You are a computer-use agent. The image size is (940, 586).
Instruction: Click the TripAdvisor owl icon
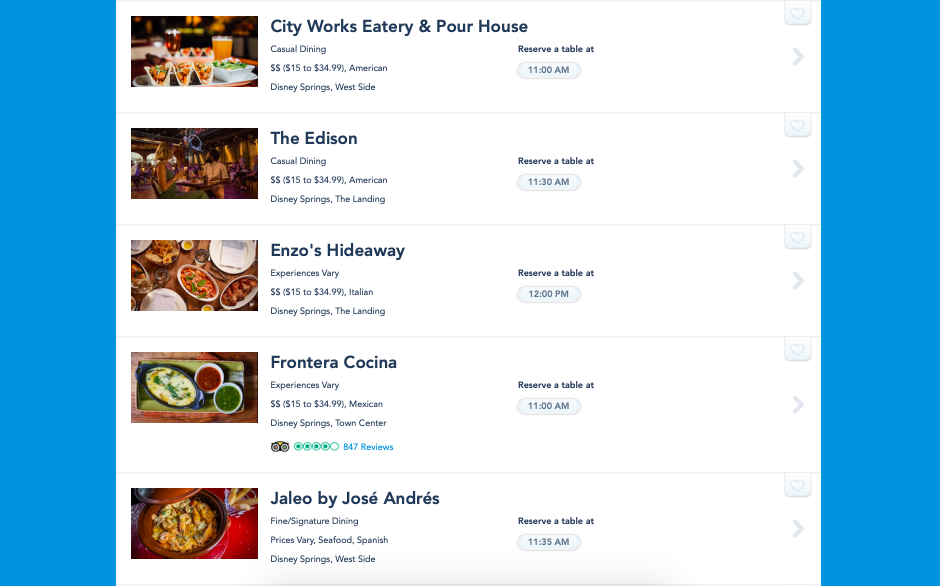(x=280, y=447)
